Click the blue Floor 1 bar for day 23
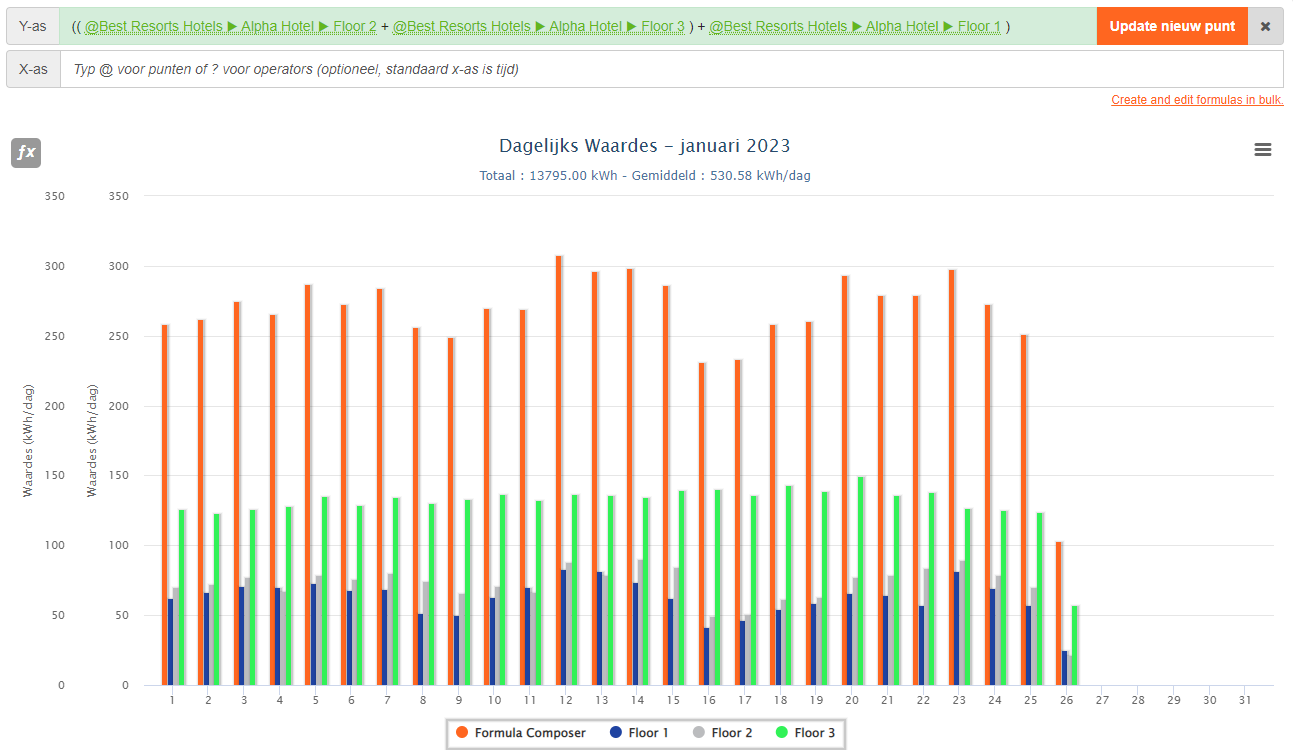 tap(956, 630)
